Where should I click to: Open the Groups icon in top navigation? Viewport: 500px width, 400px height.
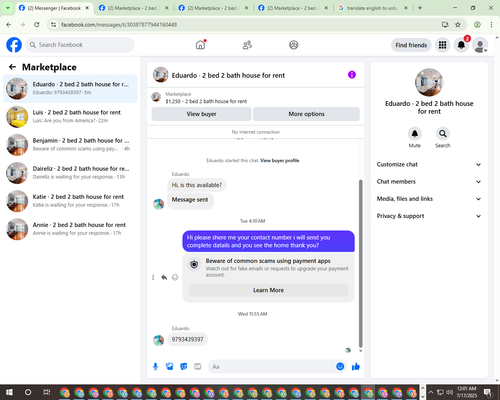click(x=294, y=45)
